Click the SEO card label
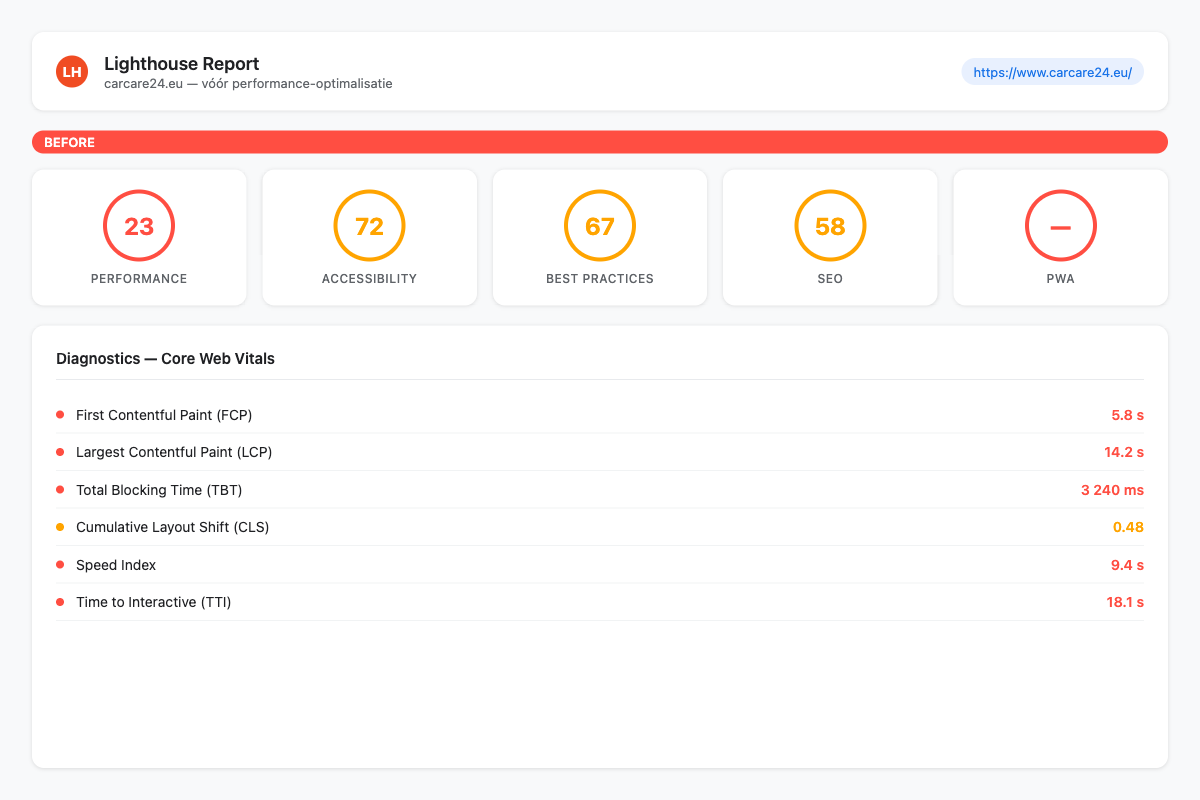The width and height of the screenshot is (1200, 800). [830, 279]
